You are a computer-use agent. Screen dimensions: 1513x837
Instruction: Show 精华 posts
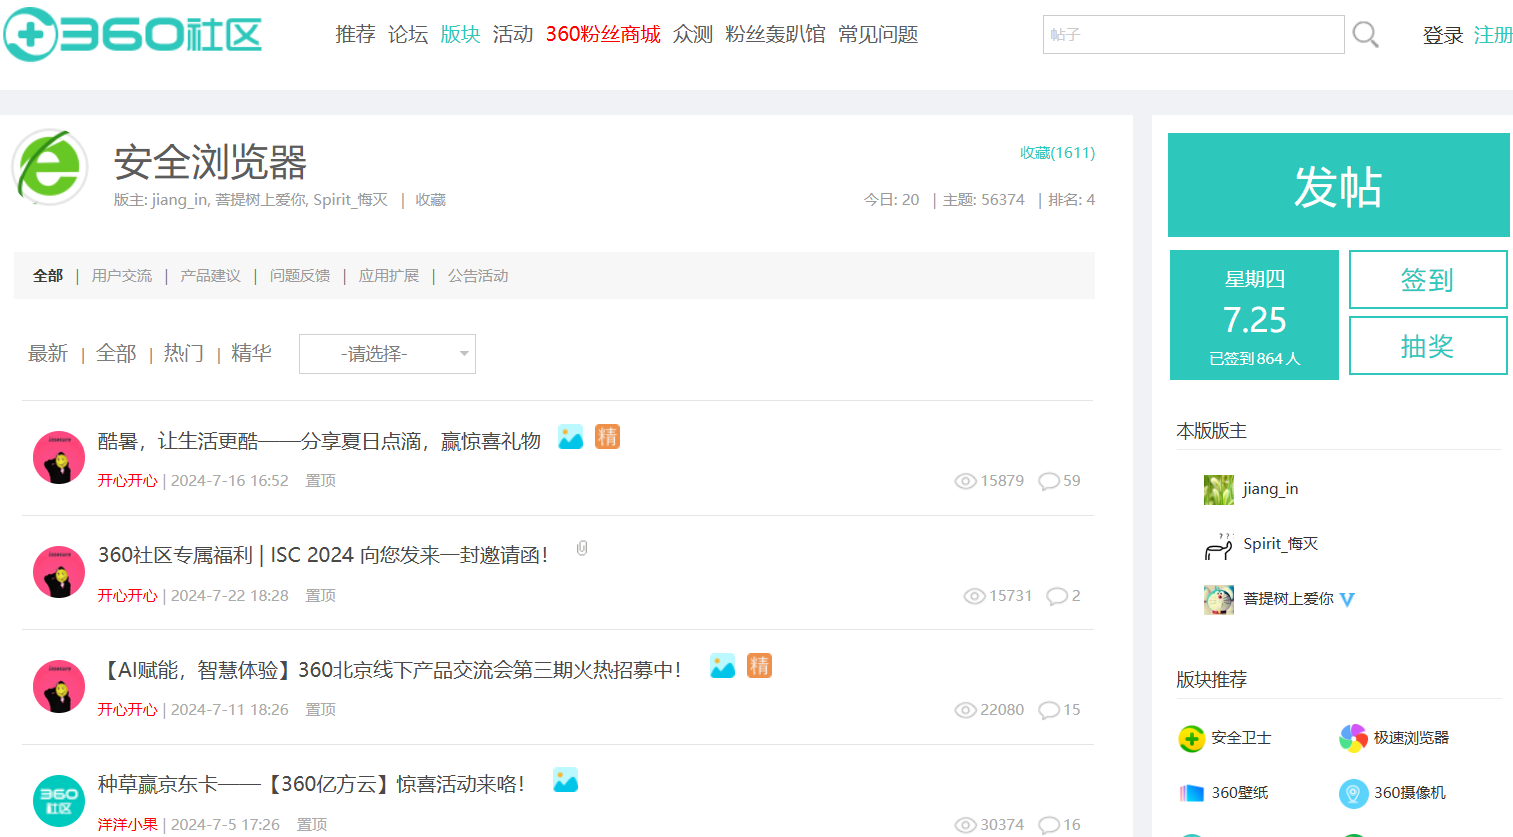click(251, 354)
